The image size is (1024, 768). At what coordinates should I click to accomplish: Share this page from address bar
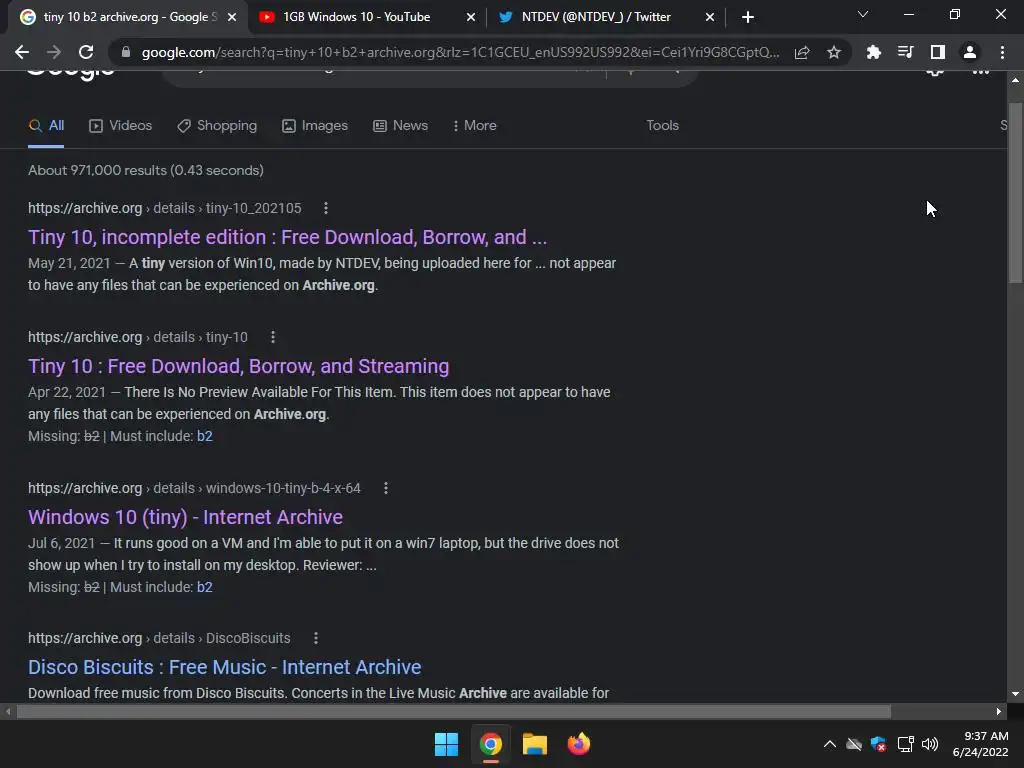tap(802, 52)
